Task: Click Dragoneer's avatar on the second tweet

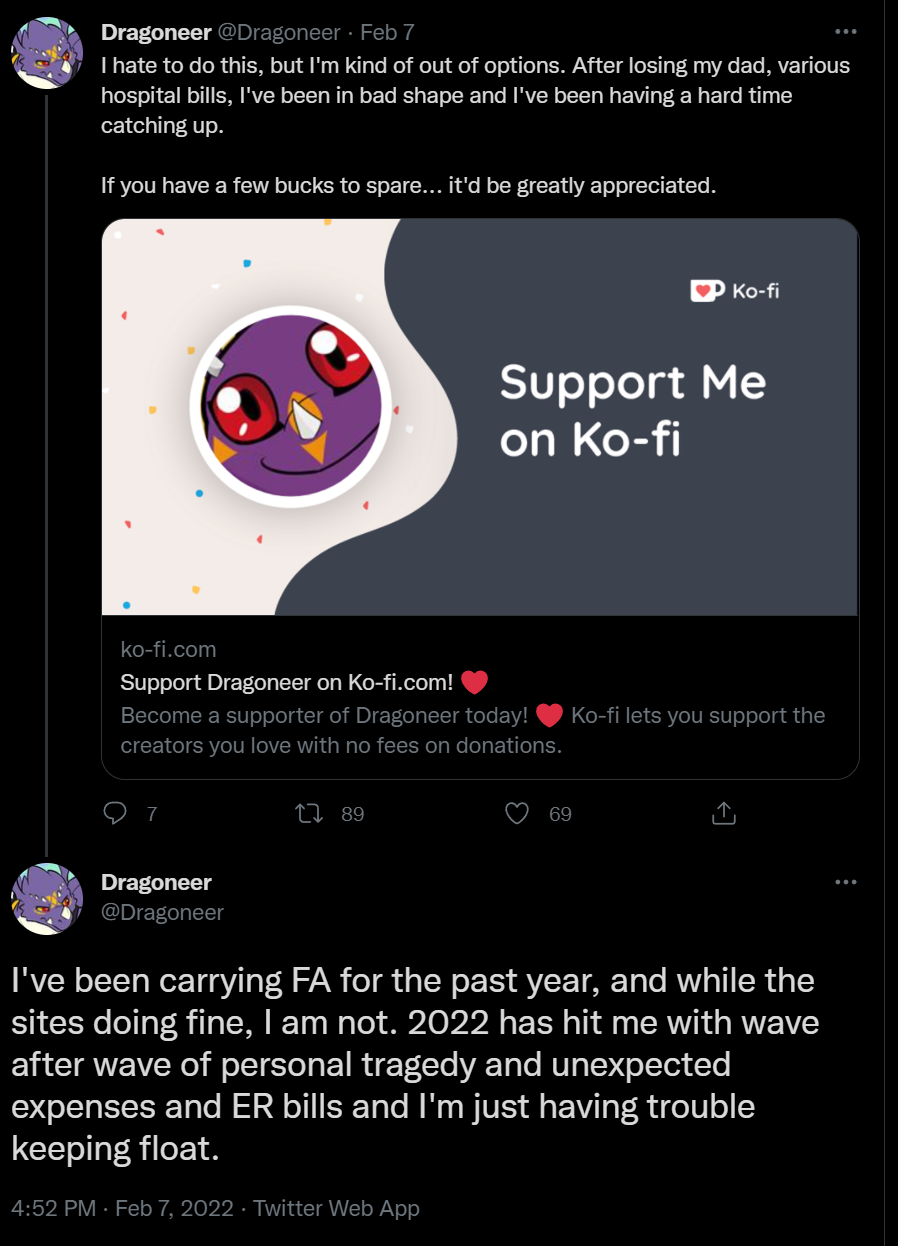Action: [47, 899]
